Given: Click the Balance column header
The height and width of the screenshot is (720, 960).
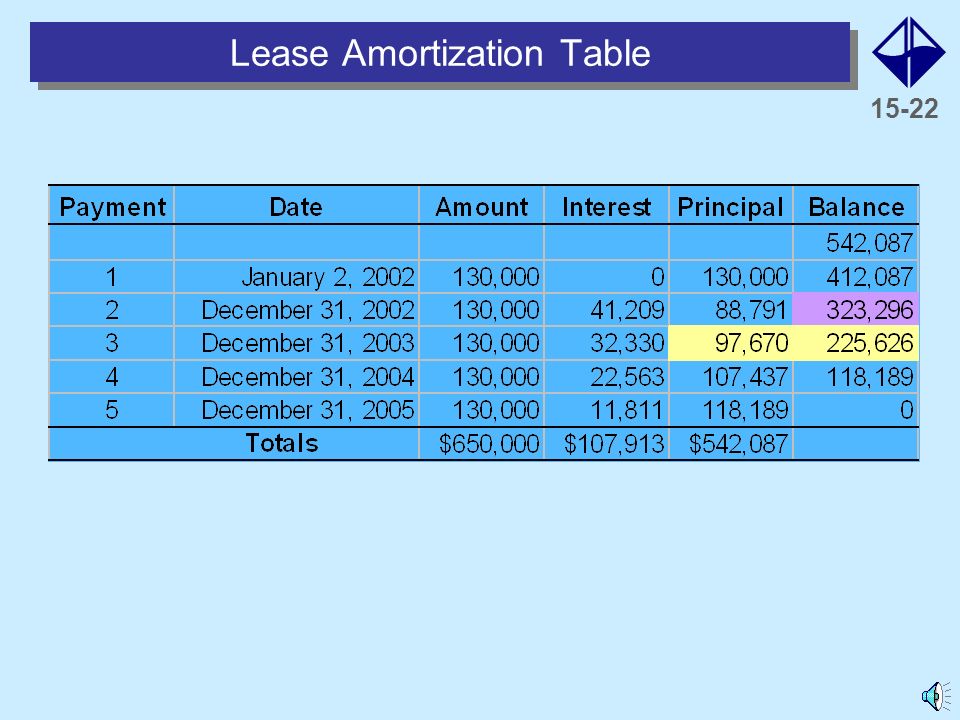Looking at the screenshot, I should pos(856,206).
